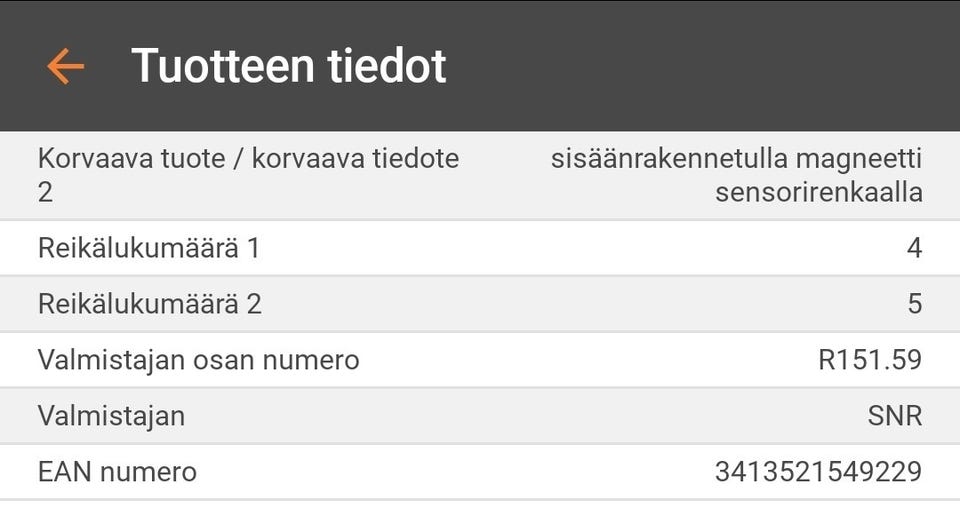960x508 pixels.
Task: Click the word "Tuotteen" in the header title
Action: [223, 66]
